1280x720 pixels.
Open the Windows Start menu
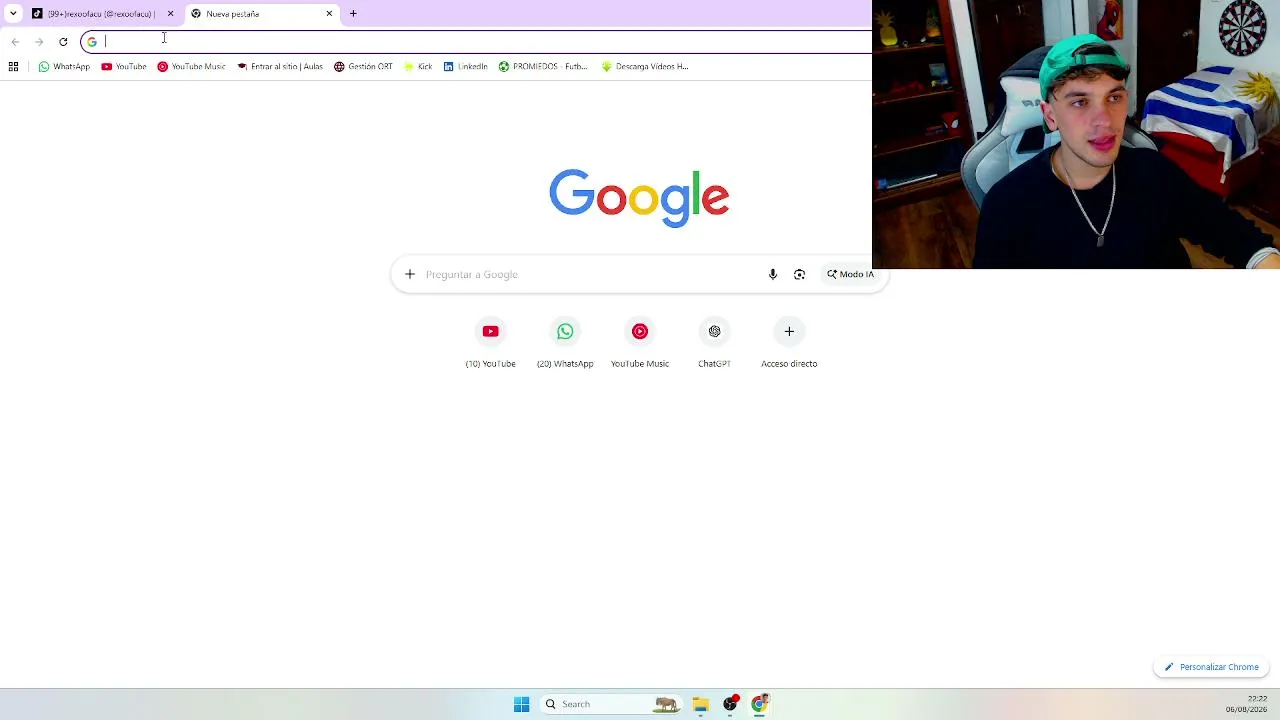click(x=521, y=704)
